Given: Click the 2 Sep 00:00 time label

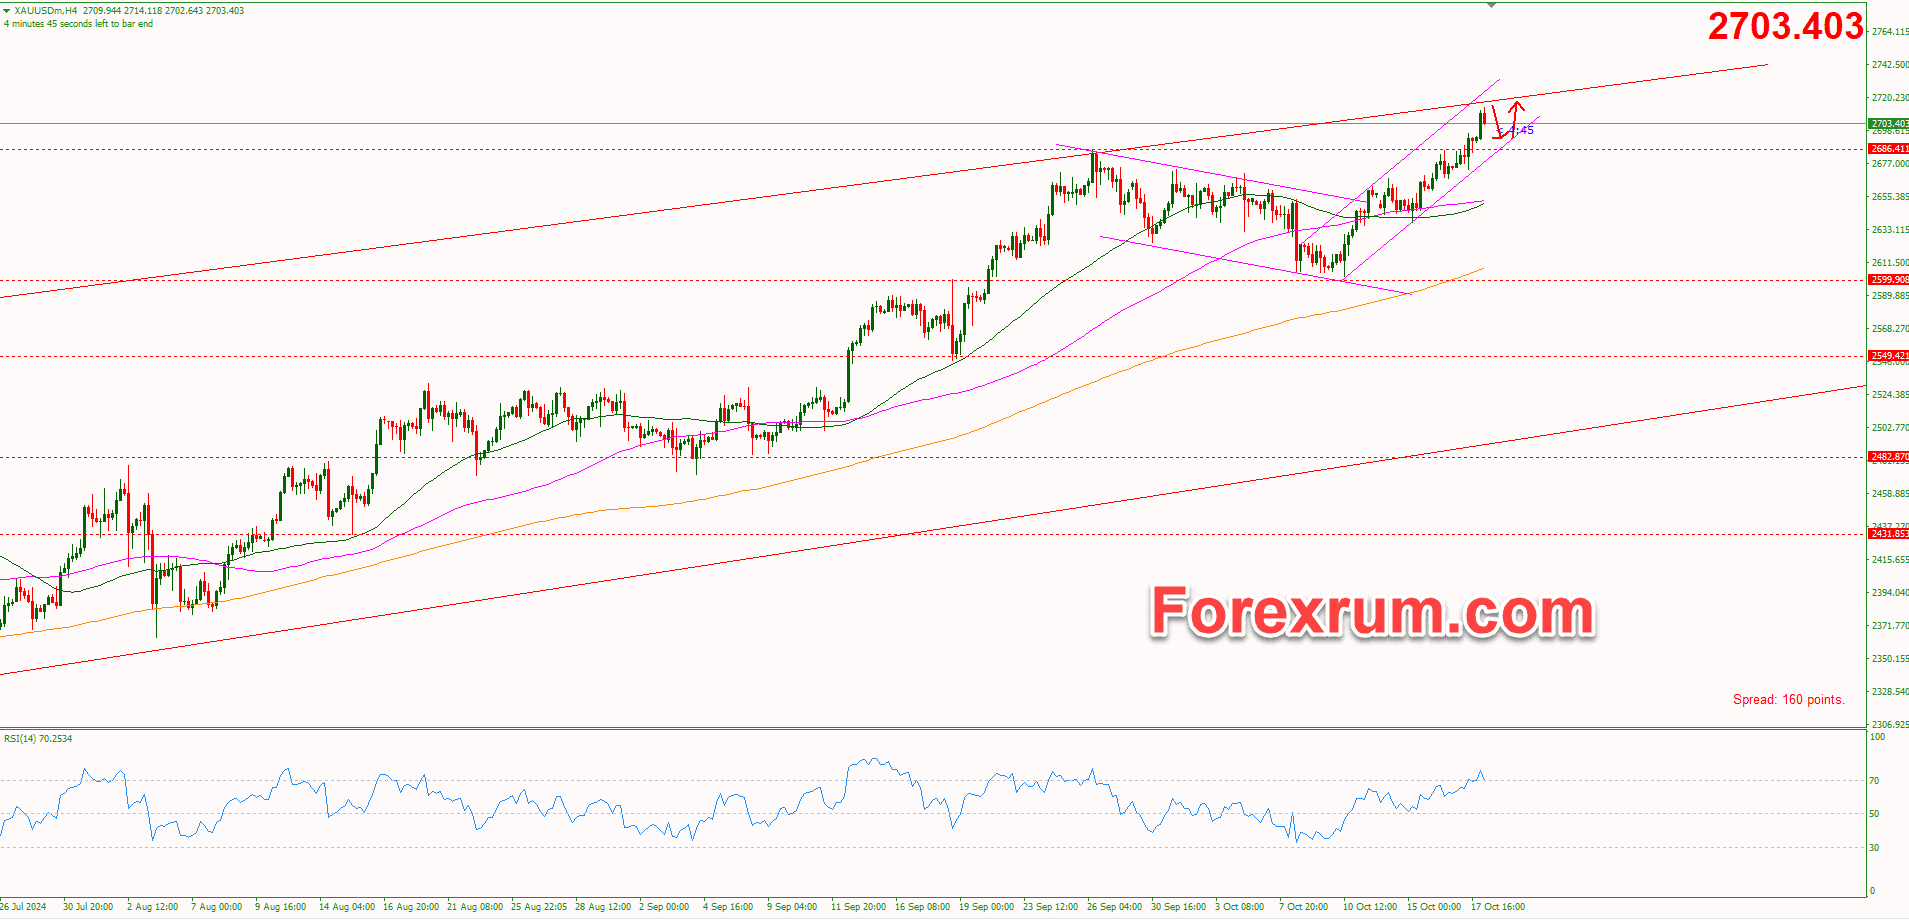Looking at the screenshot, I should click(x=664, y=907).
